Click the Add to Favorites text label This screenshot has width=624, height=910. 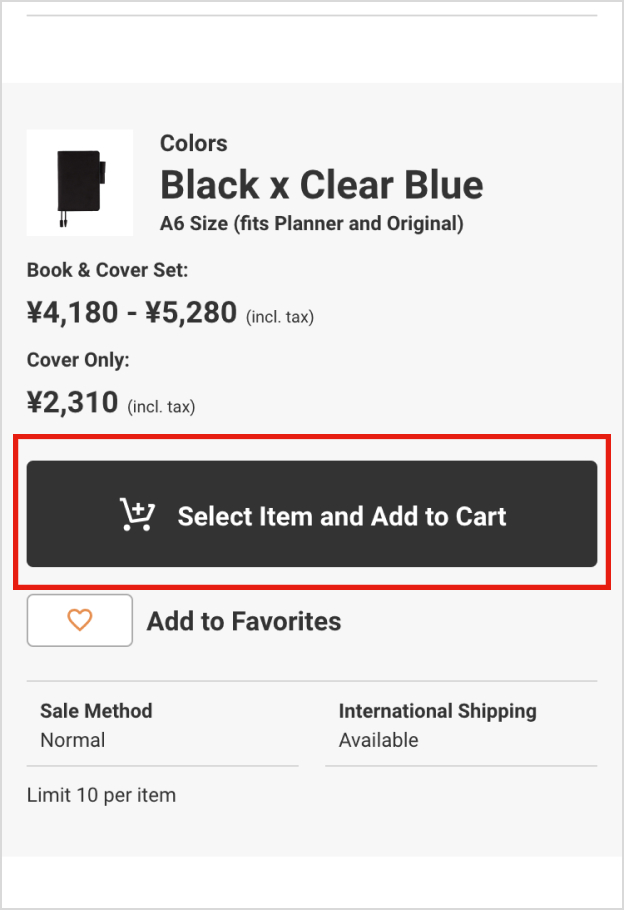point(244,621)
